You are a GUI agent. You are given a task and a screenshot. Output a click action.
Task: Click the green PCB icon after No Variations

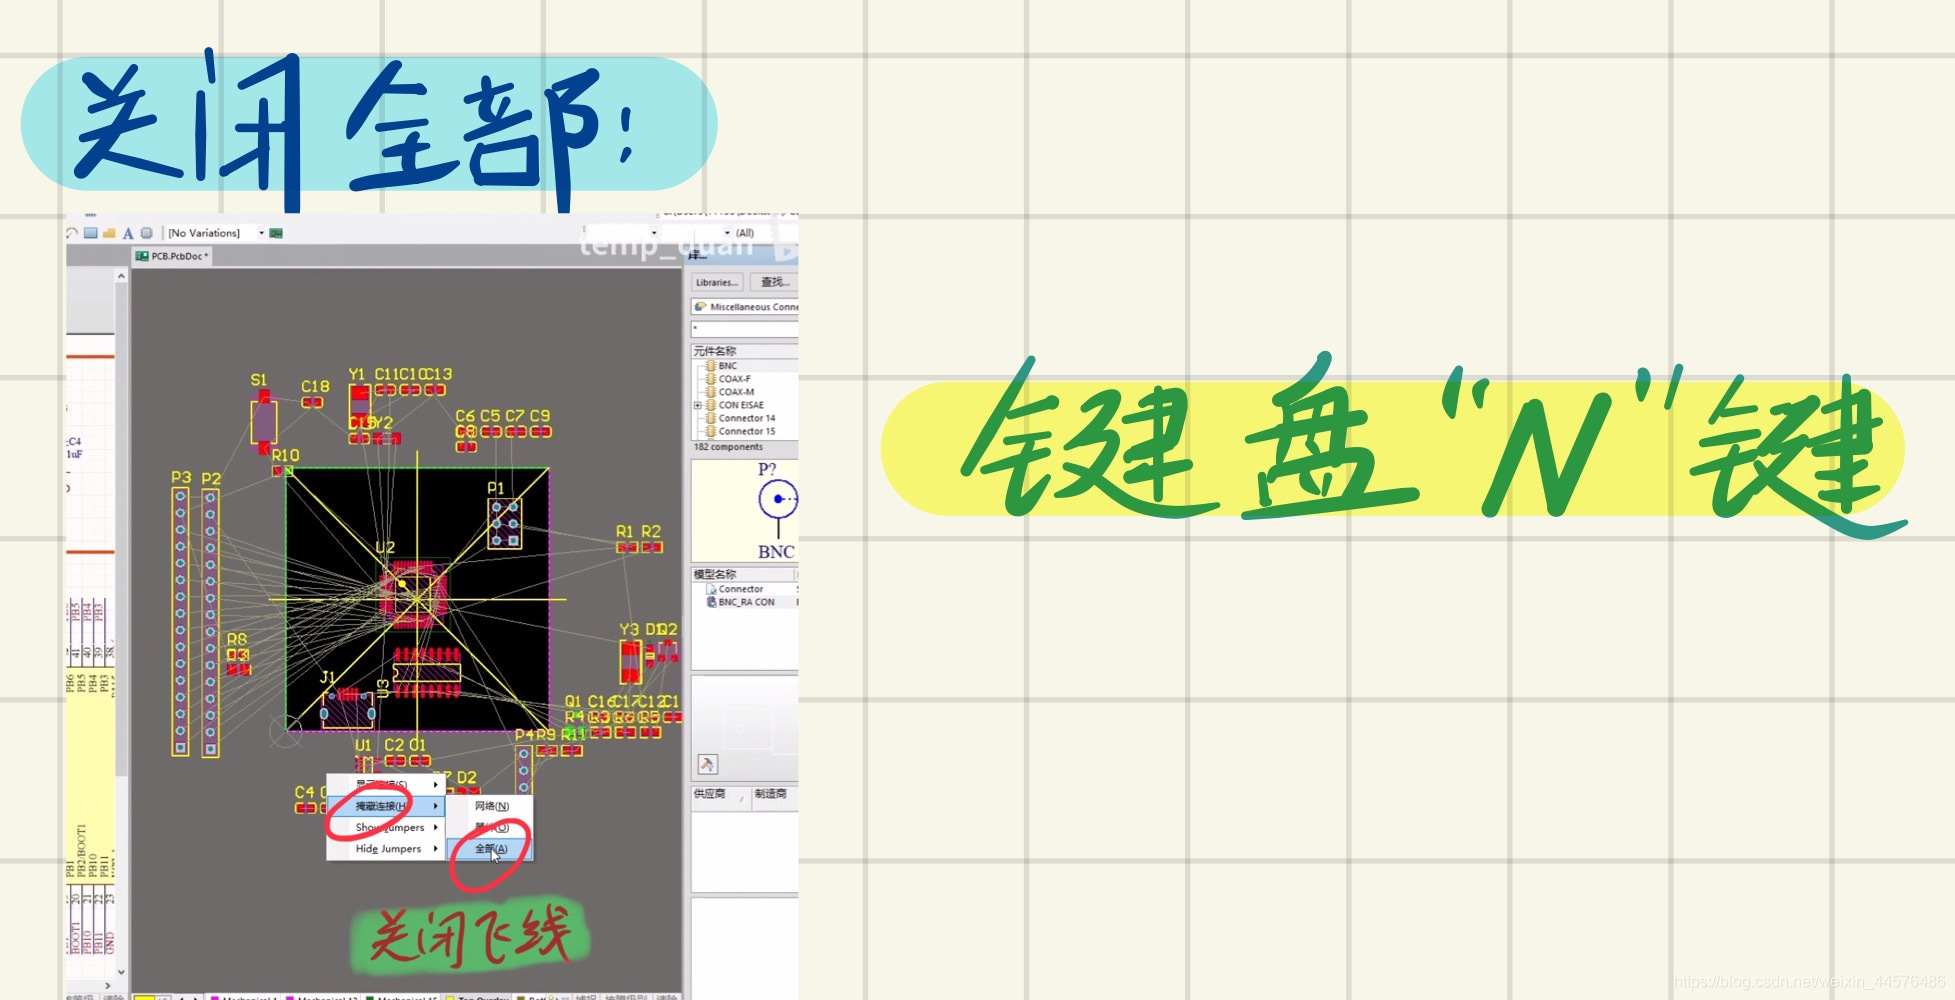click(x=277, y=233)
